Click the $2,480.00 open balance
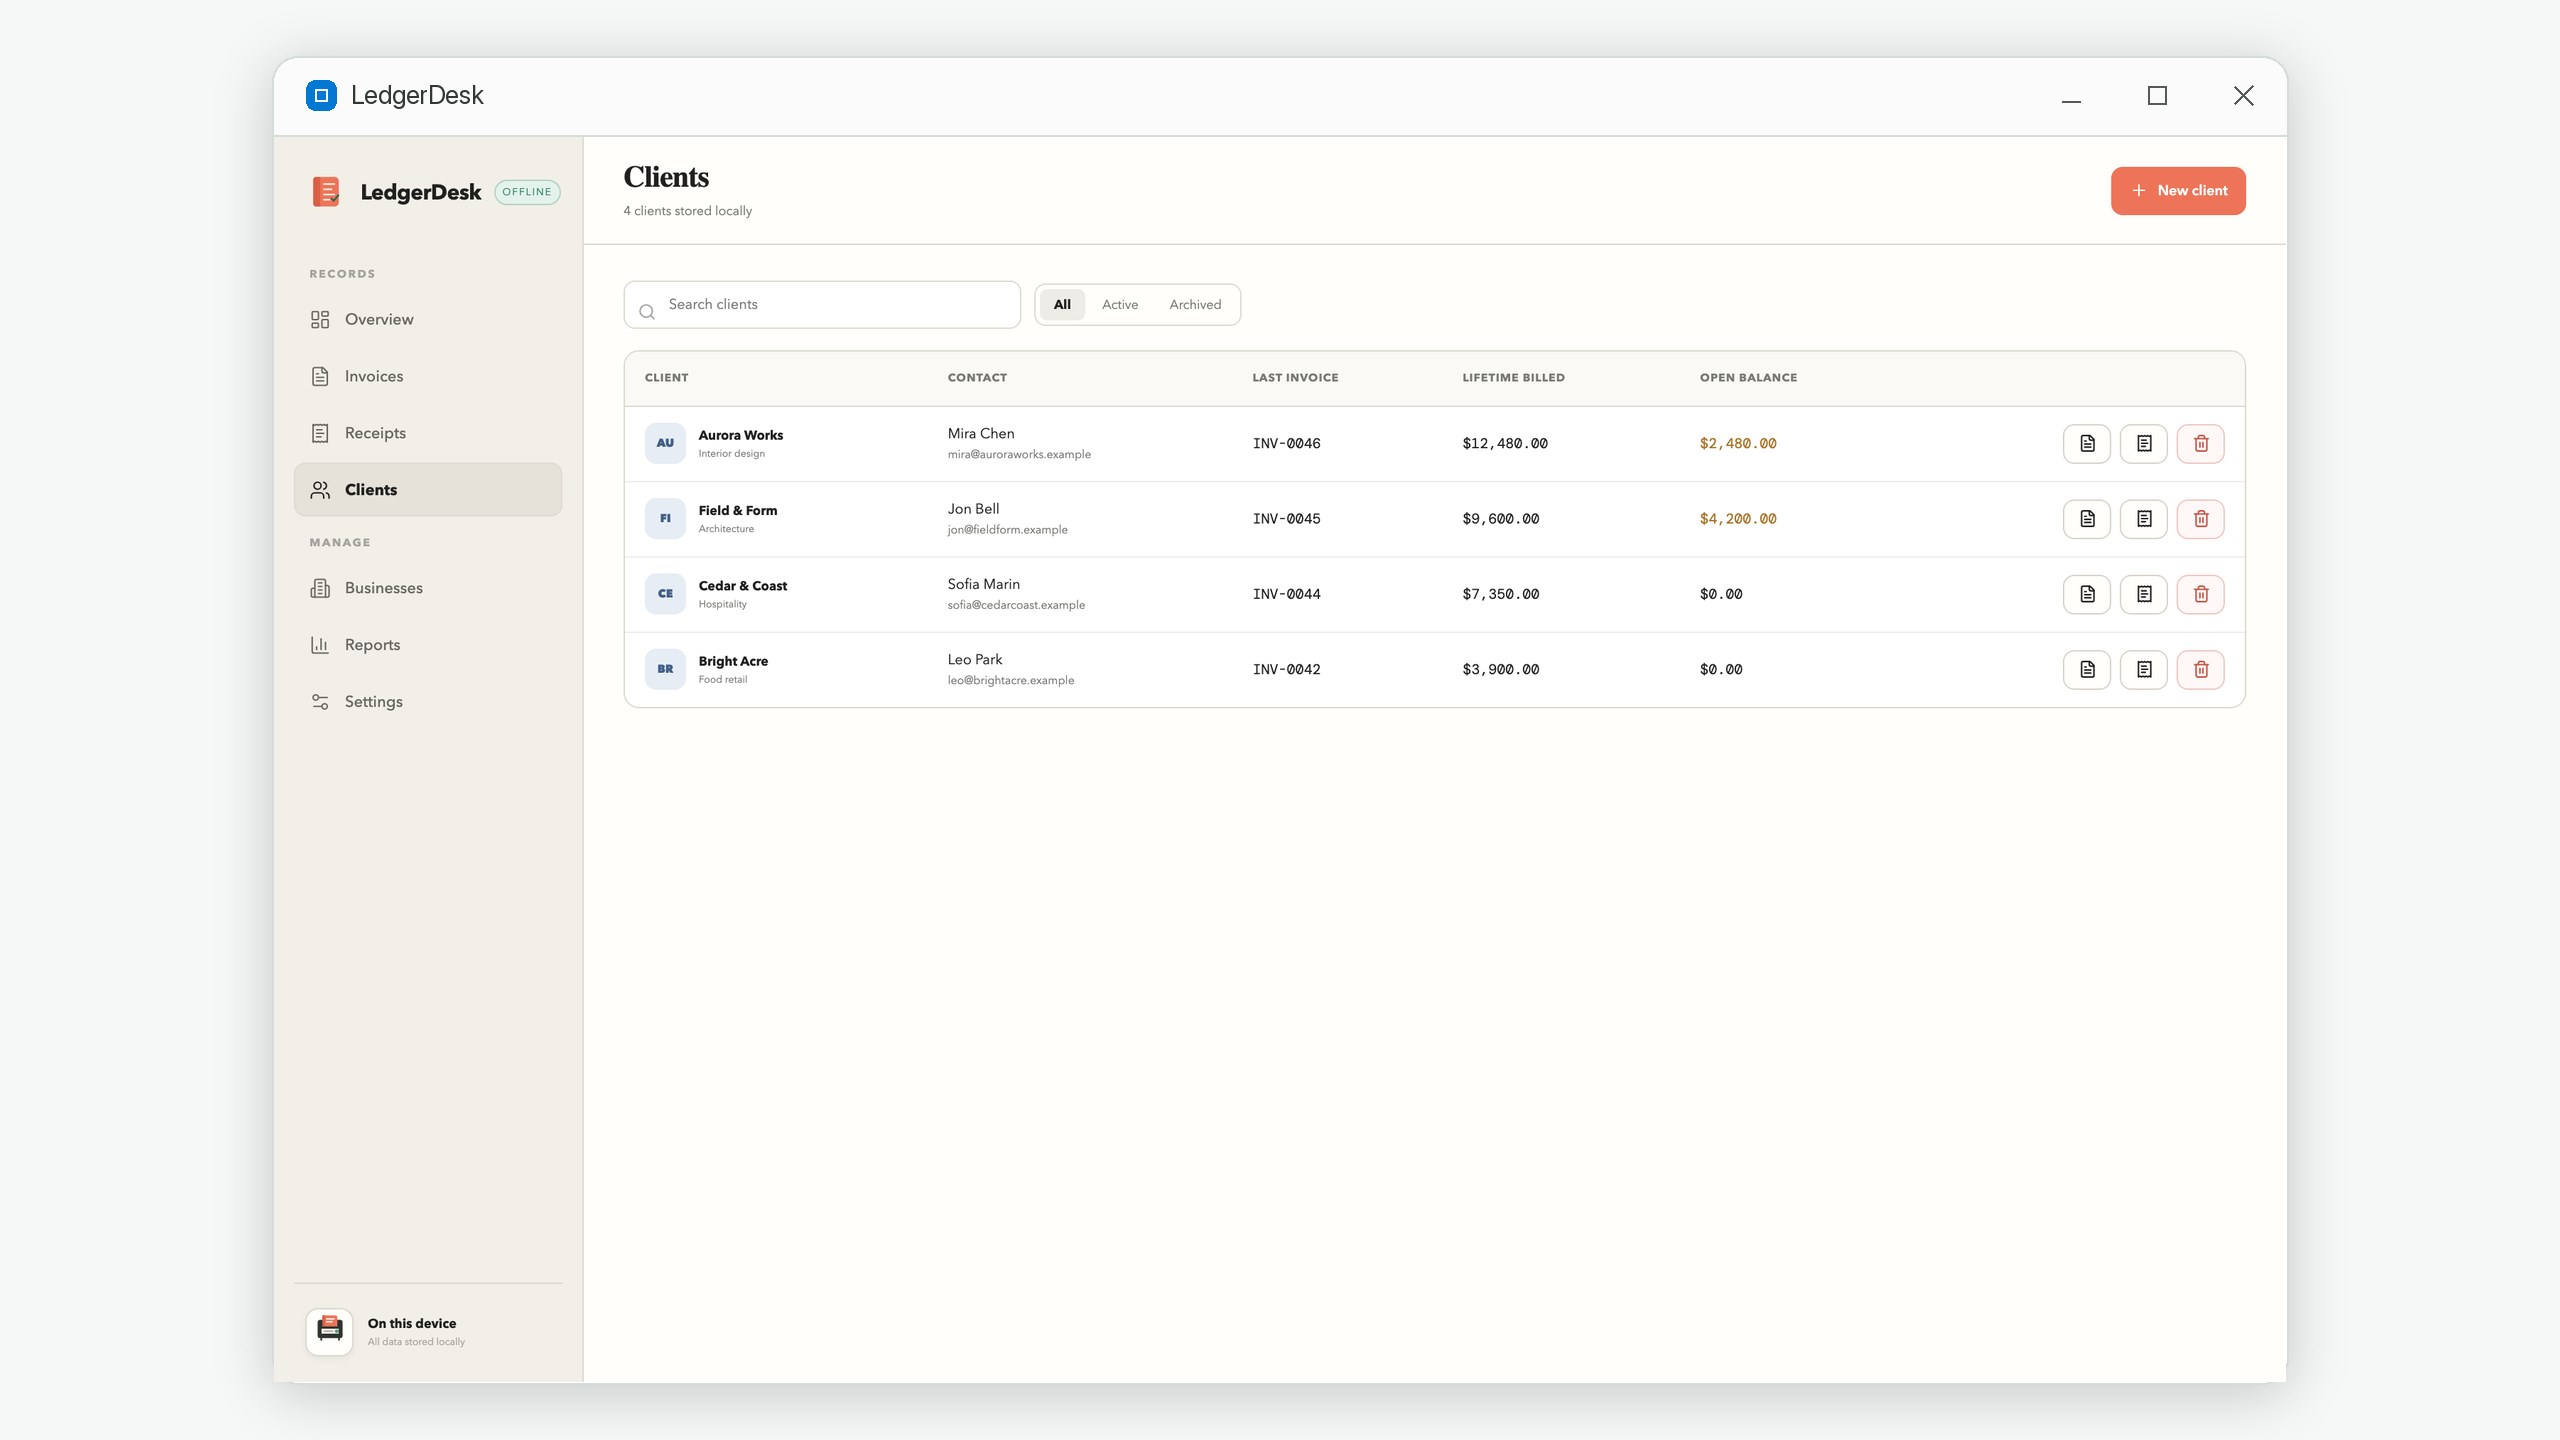Screen dimensions: 2560x1440 [x=1738, y=443]
